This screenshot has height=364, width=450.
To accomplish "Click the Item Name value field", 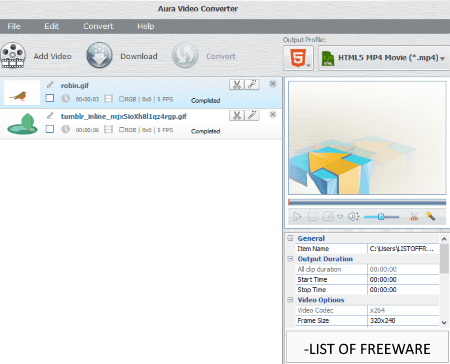I will (x=403, y=249).
